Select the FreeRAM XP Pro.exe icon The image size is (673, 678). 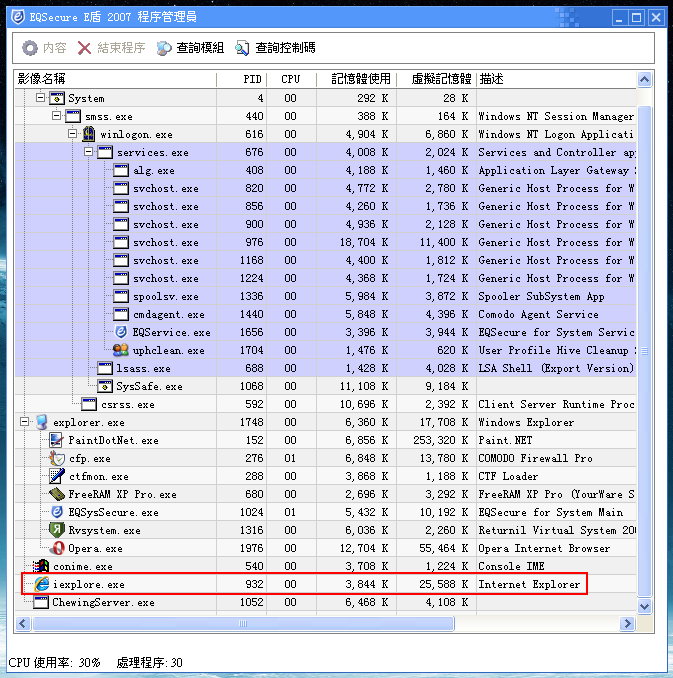(57, 494)
